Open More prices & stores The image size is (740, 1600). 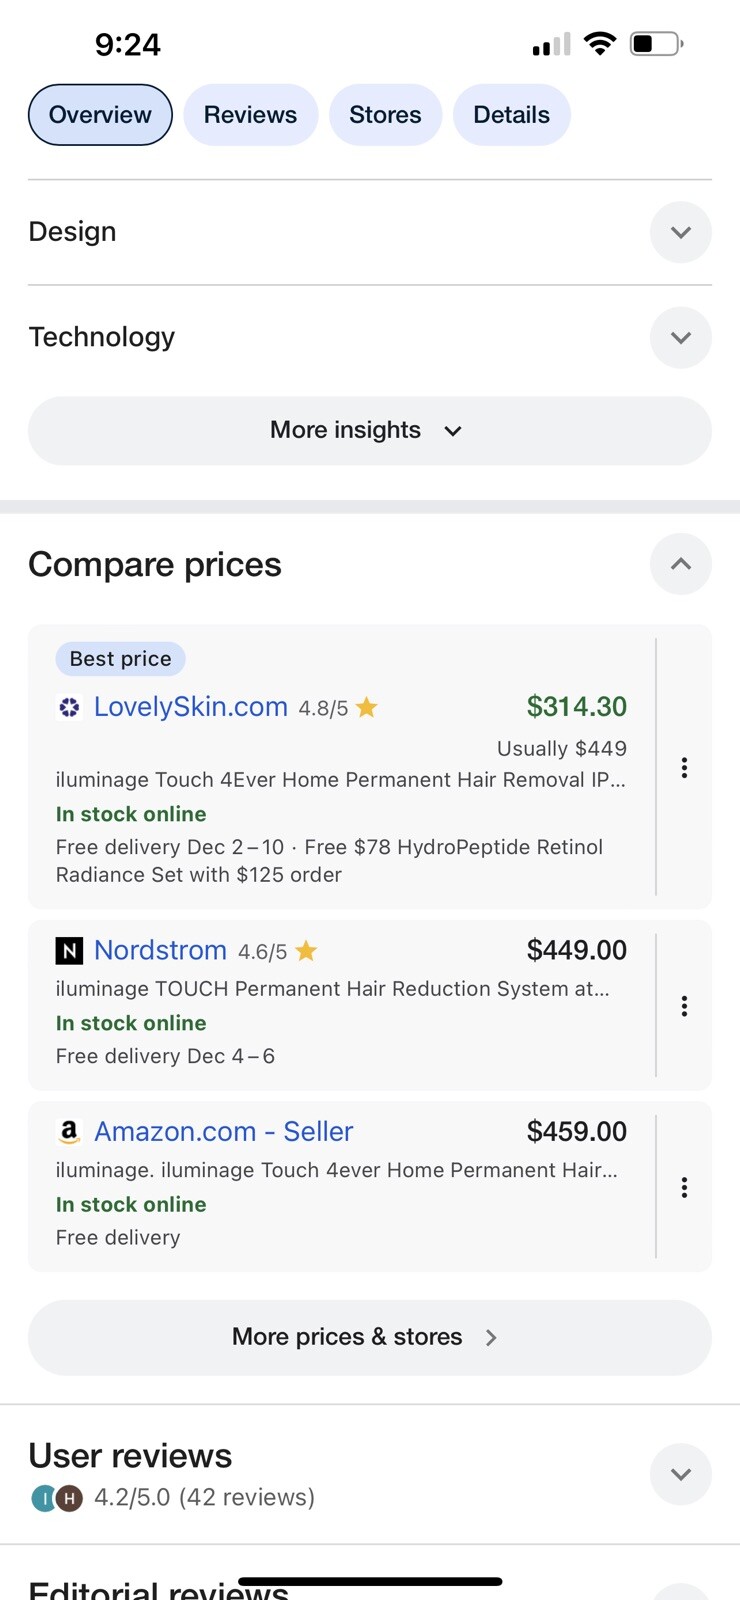(370, 1337)
